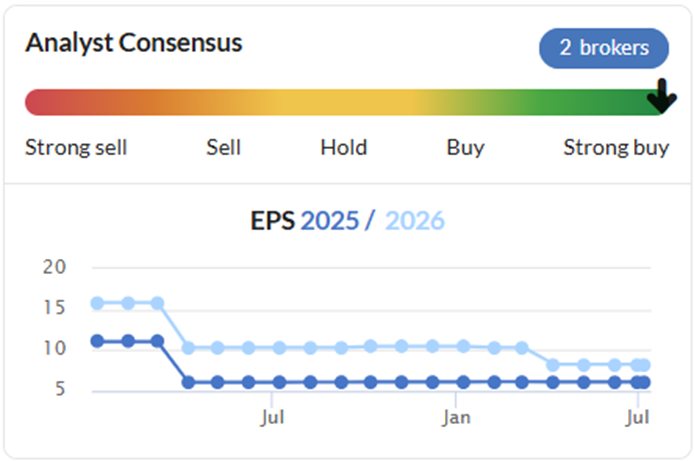
Task: Click the Jan axis label
Action: pos(456,418)
